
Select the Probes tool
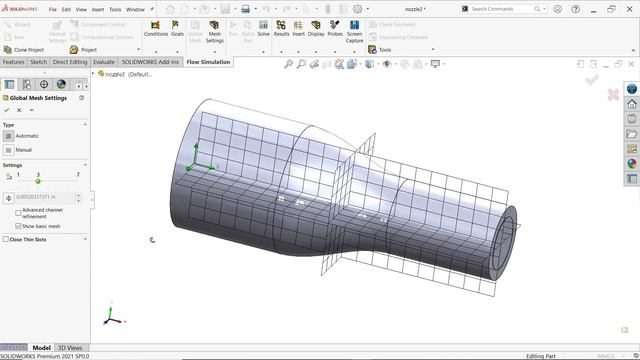click(335, 29)
